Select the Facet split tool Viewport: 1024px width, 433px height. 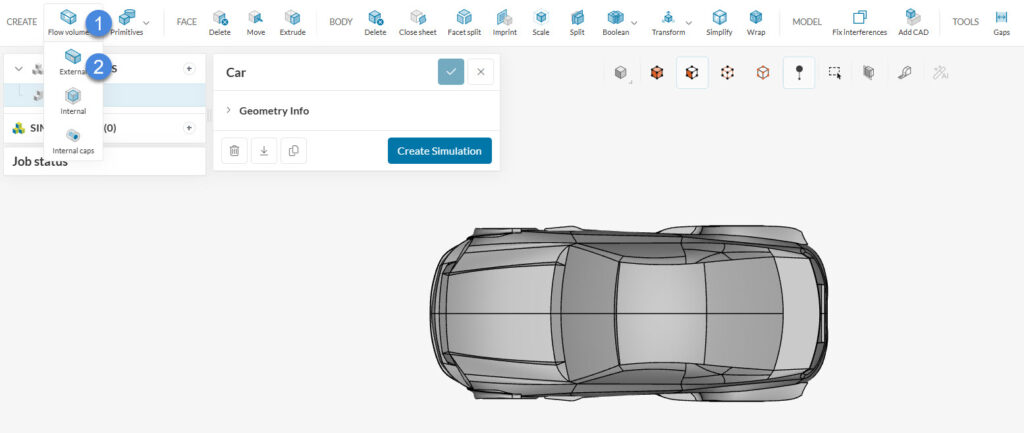point(463,21)
